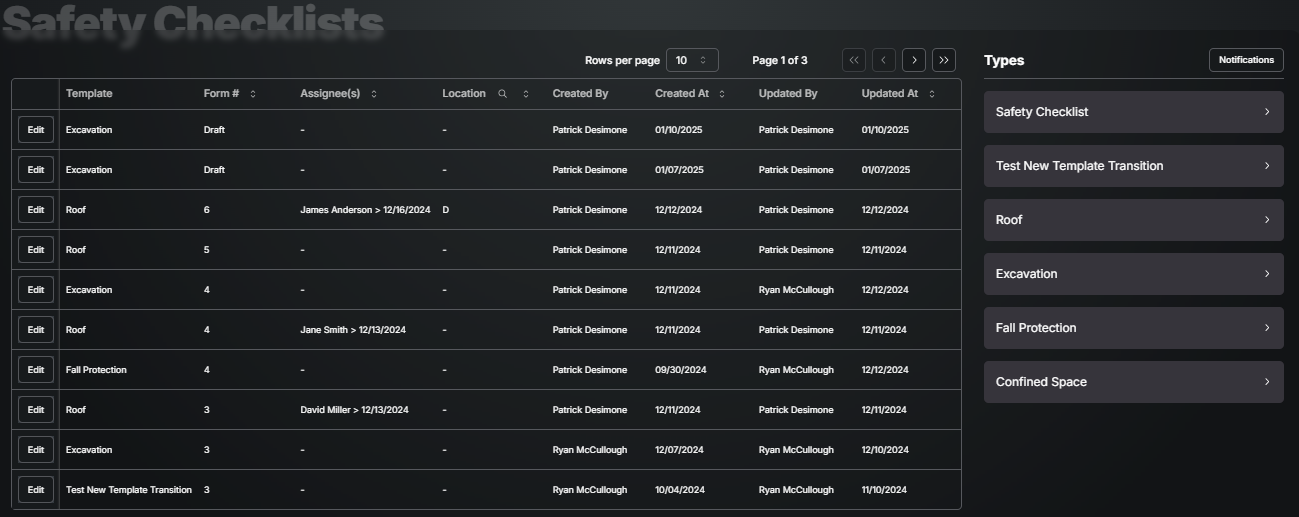Jump to the last page
Viewport: 1299px width, 517px height.
pyautogui.click(x=944, y=60)
